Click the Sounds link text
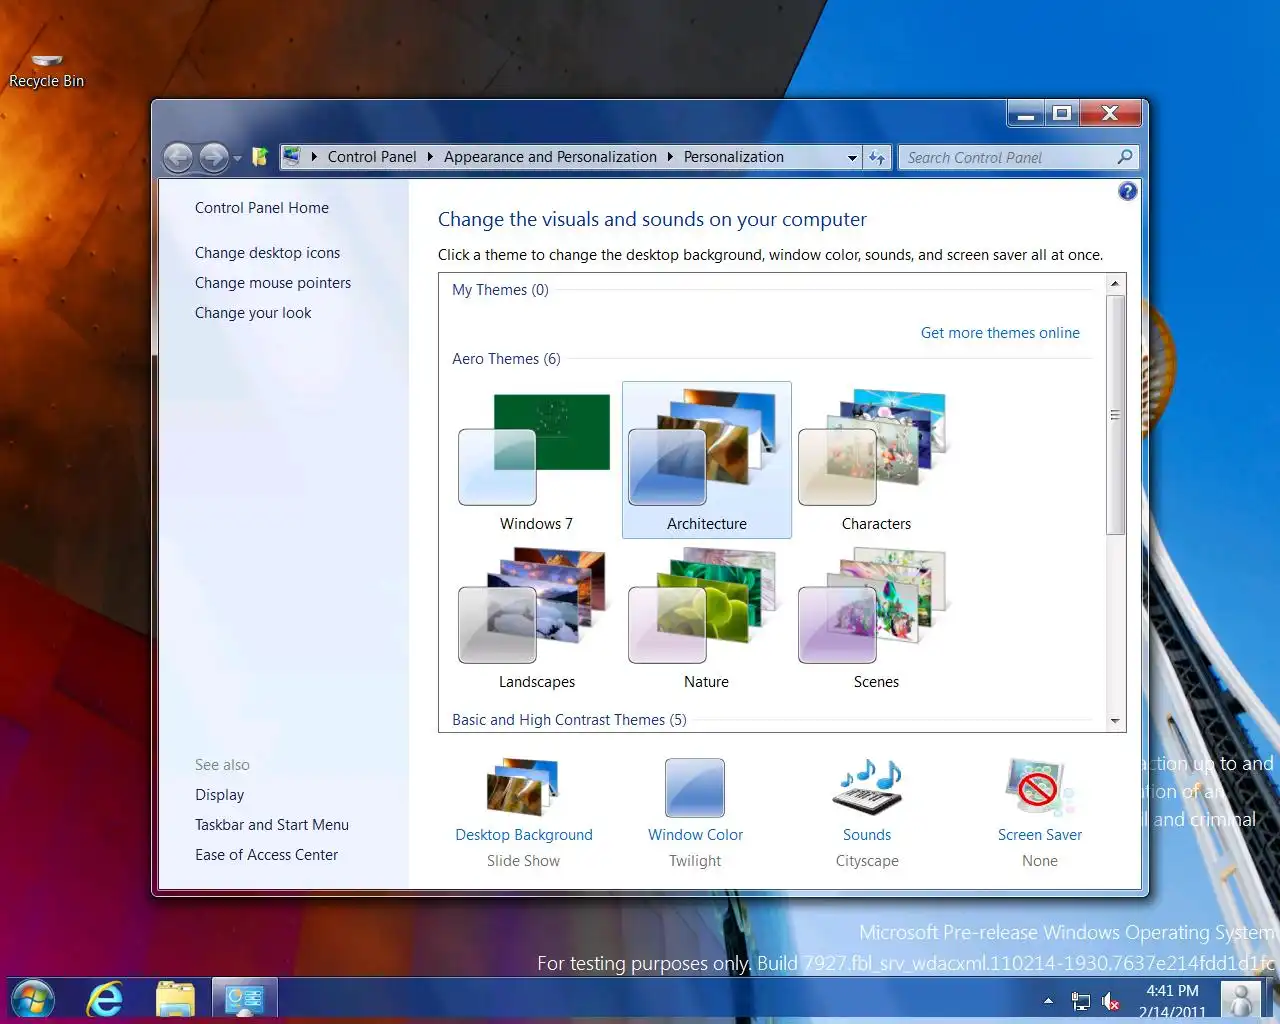The width and height of the screenshot is (1280, 1024). (867, 835)
